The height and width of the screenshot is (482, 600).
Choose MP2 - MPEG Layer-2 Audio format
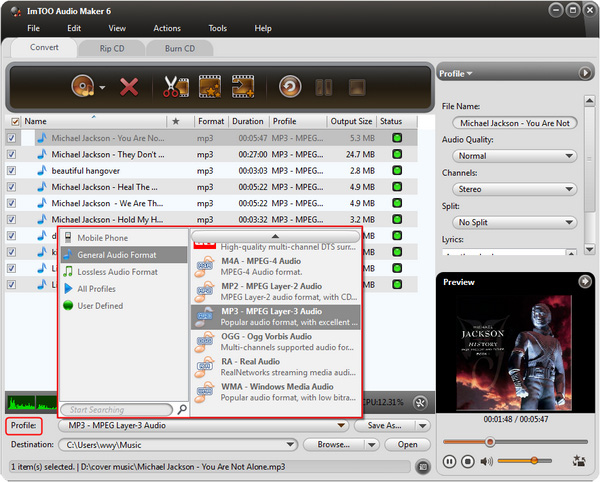click(x=276, y=291)
